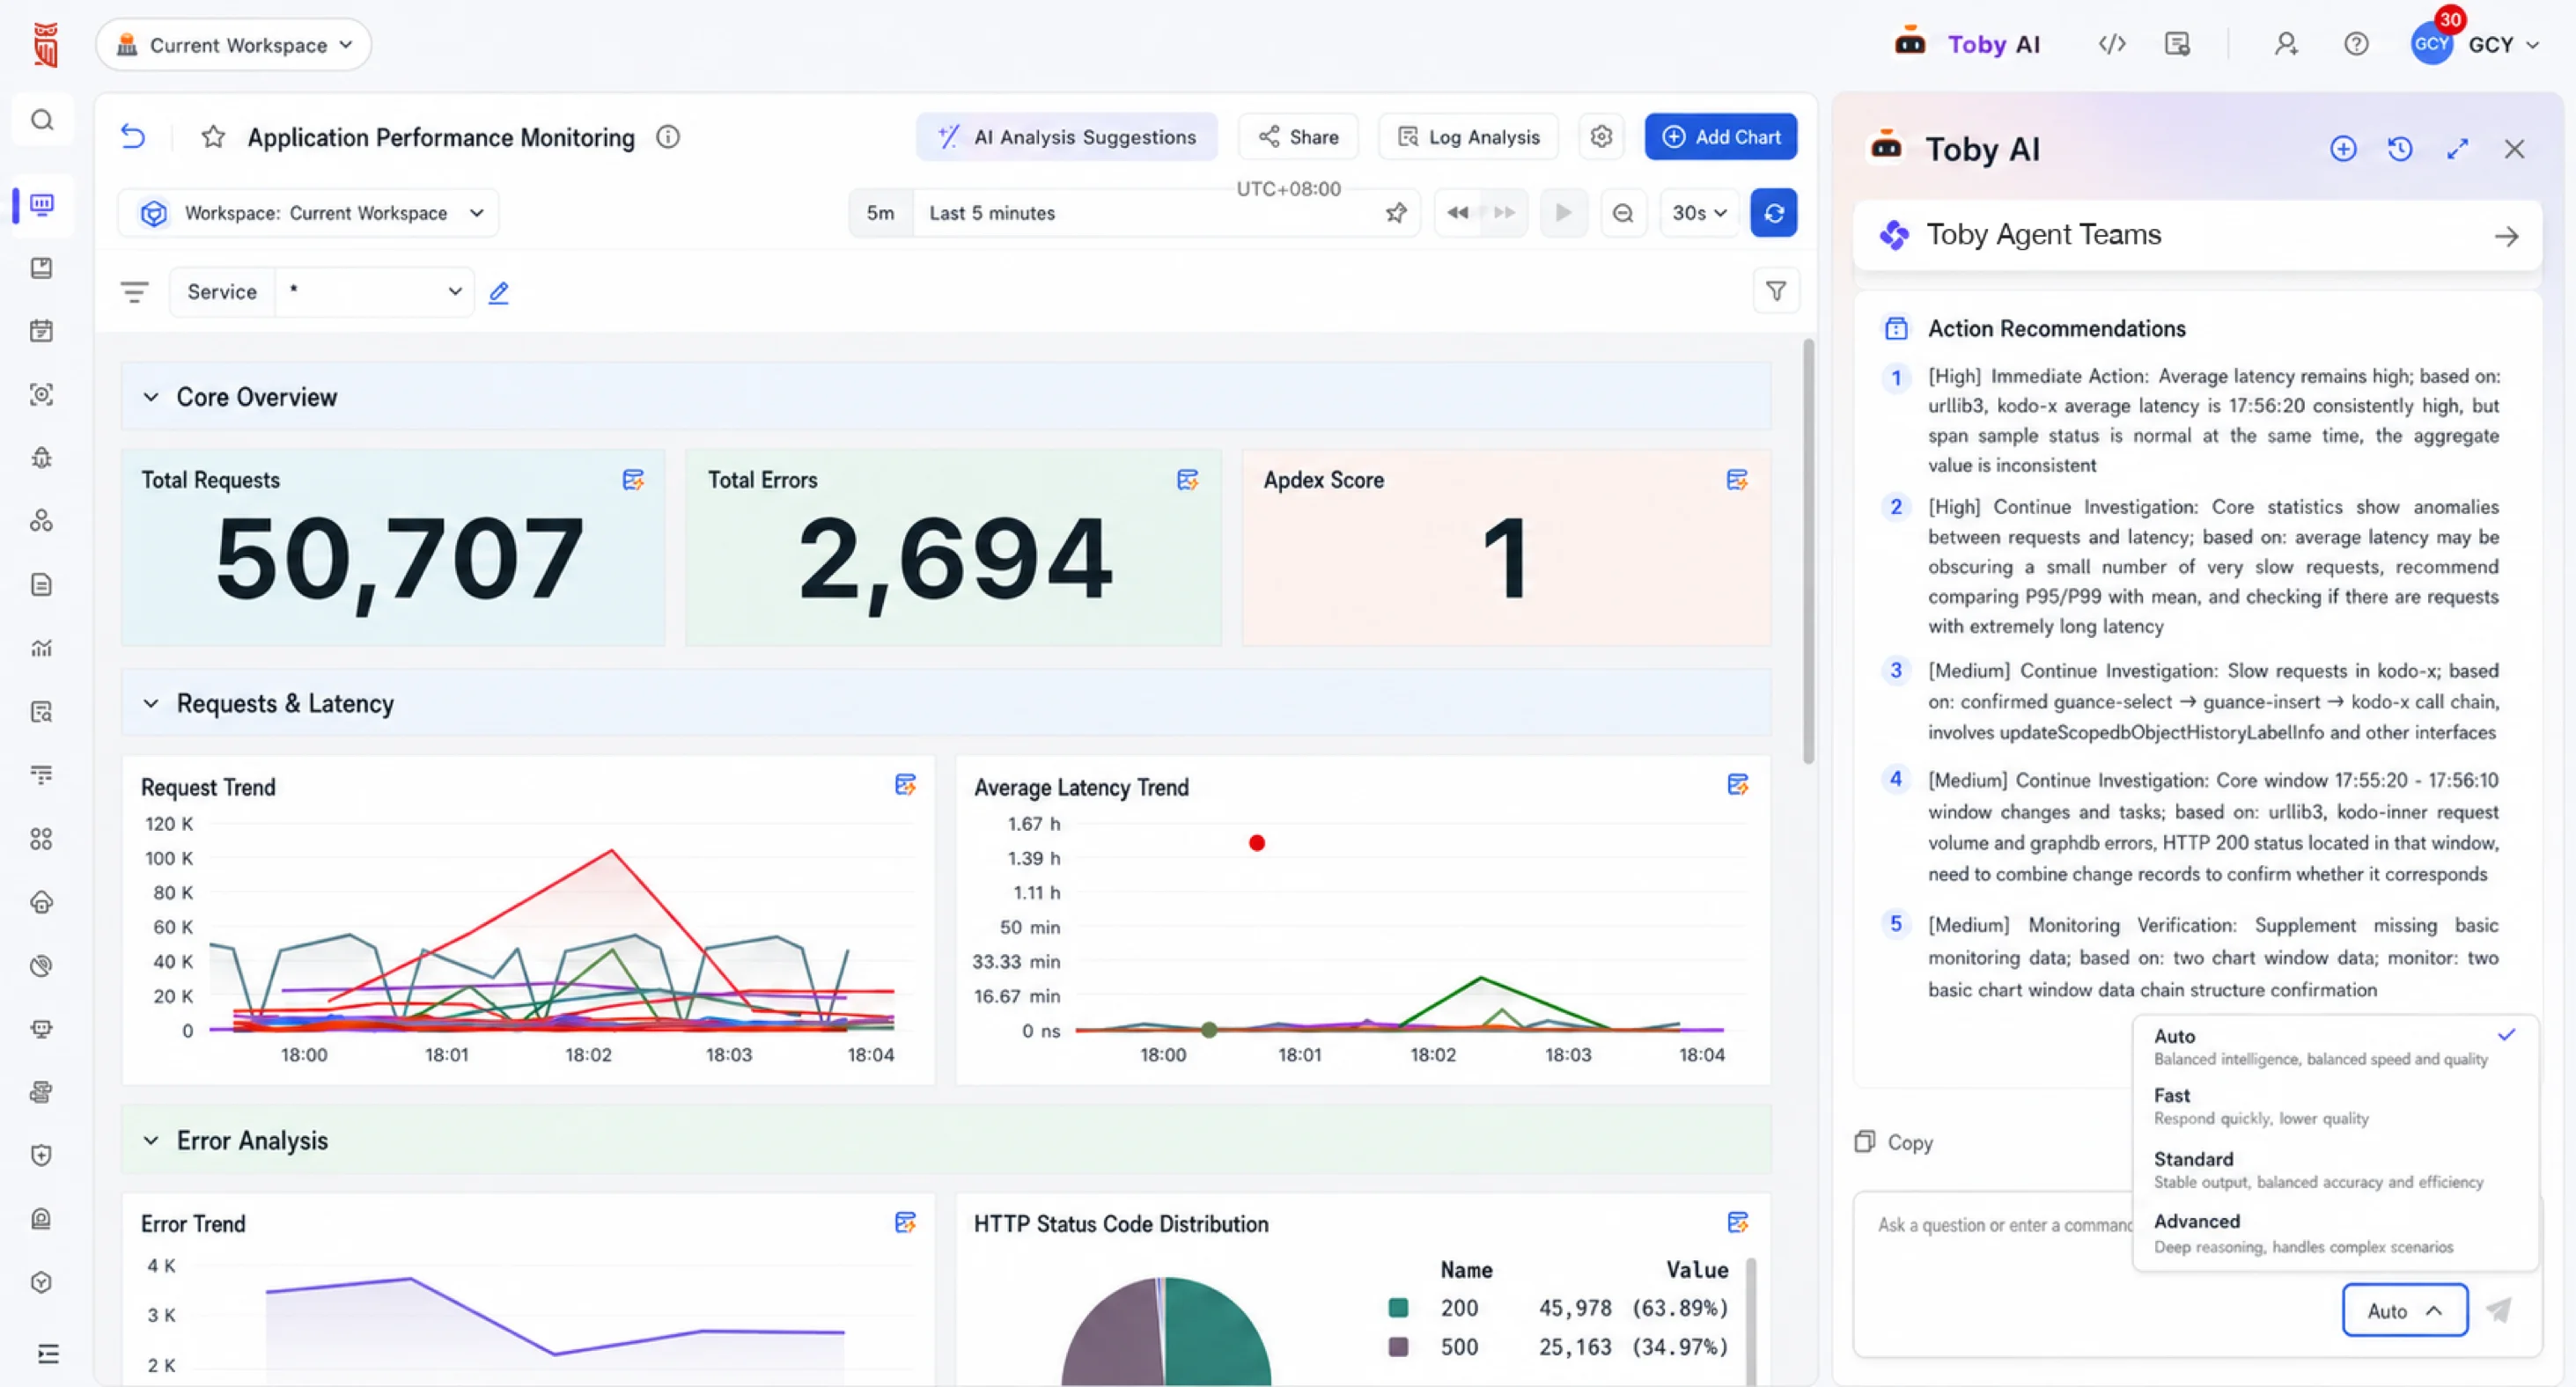Open the Workspace: Current Workspace selector
Image resolution: width=2576 pixels, height=1387 pixels.
tap(310, 213)
